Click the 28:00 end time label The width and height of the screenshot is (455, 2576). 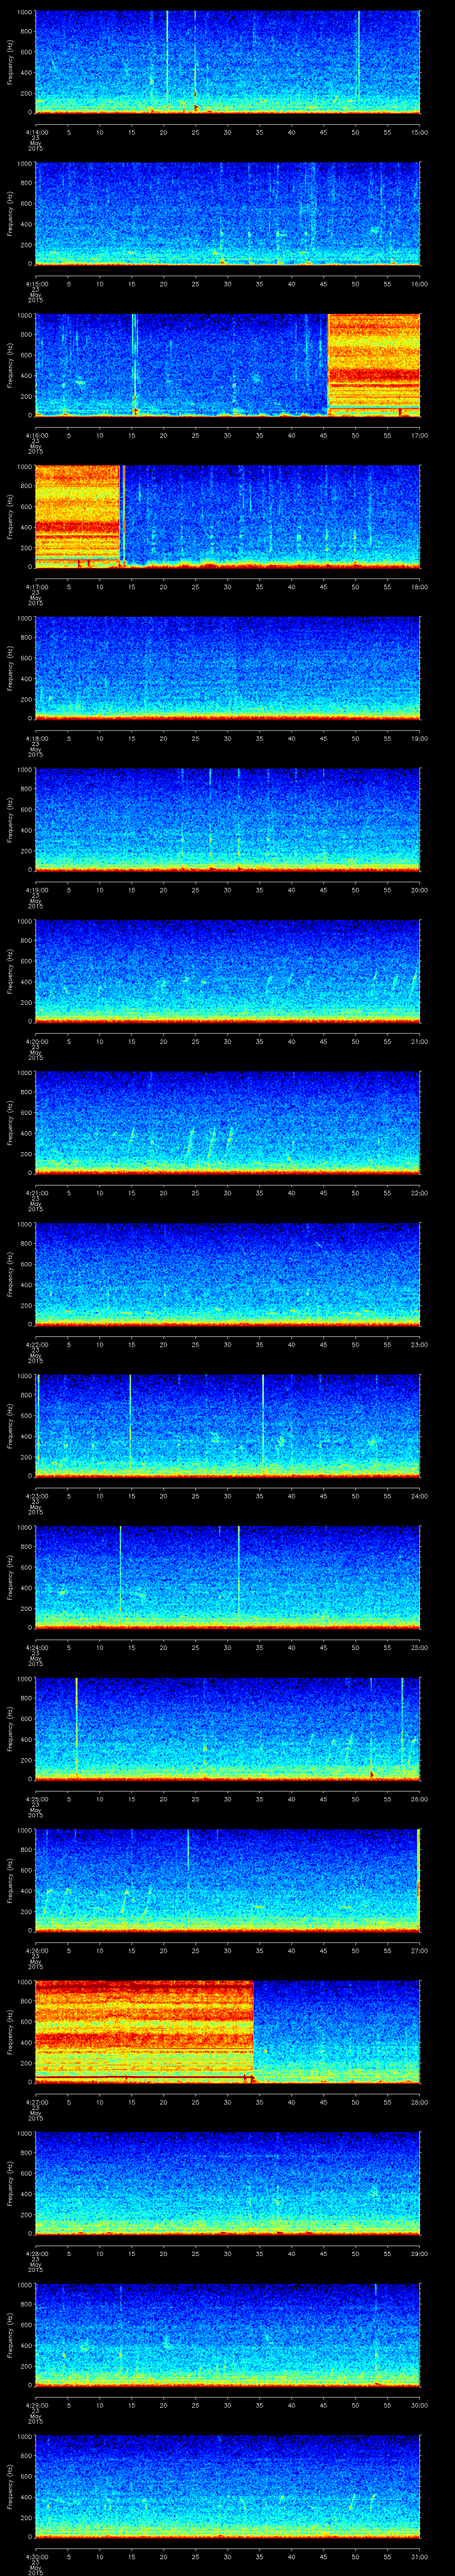tap(420, 2102)
